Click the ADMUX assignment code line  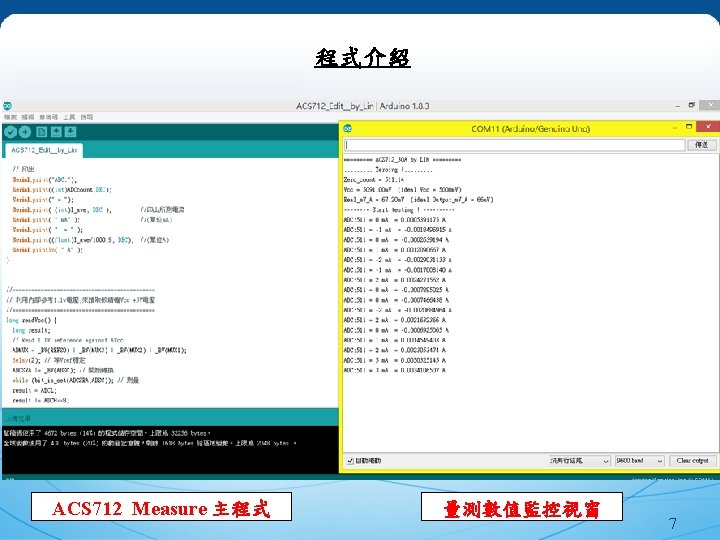click(x=99, y=350)
